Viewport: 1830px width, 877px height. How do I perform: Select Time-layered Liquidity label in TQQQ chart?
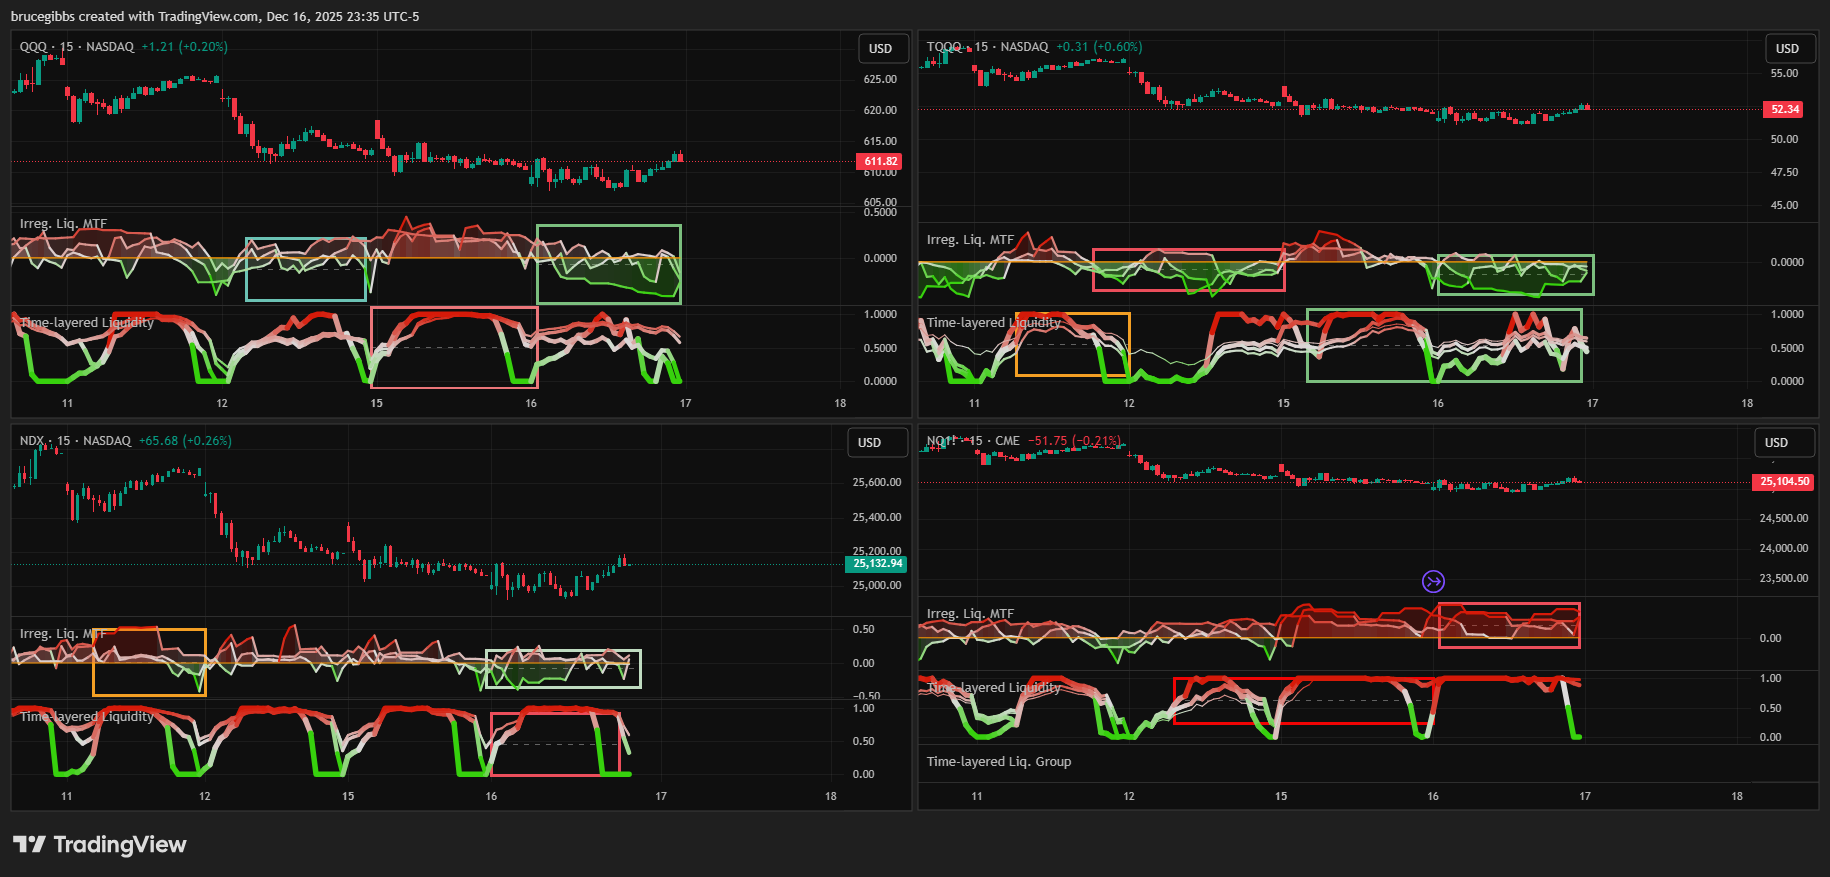tap(993, 323)
